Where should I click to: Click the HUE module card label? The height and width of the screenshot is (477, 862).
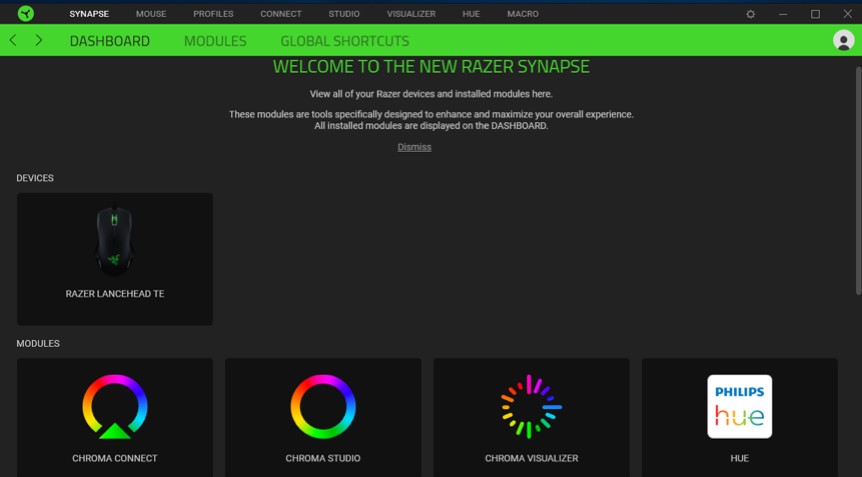(x=740, y=458)
